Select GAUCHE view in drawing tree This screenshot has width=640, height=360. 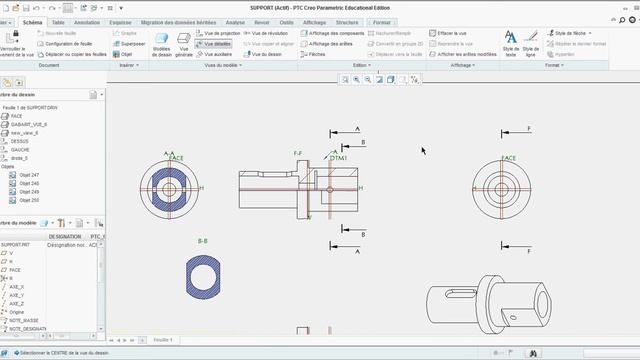click(x=20, y=150)
